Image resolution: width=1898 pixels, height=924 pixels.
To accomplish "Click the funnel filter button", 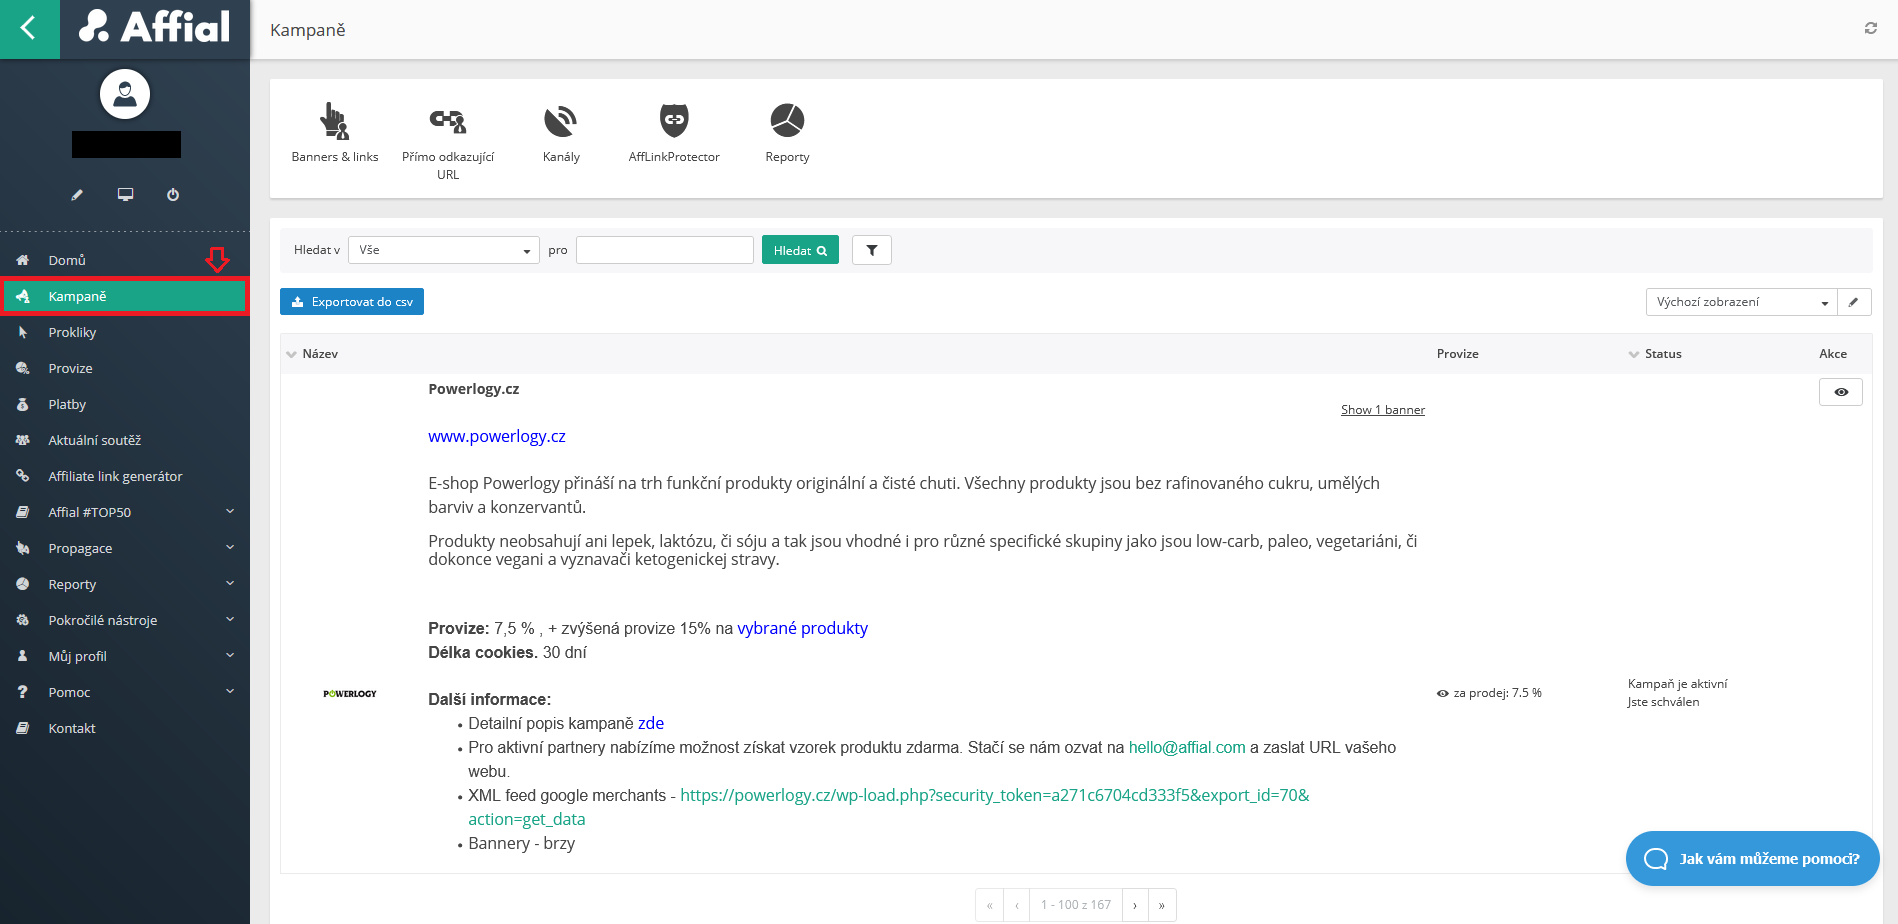I will (872, 250).
